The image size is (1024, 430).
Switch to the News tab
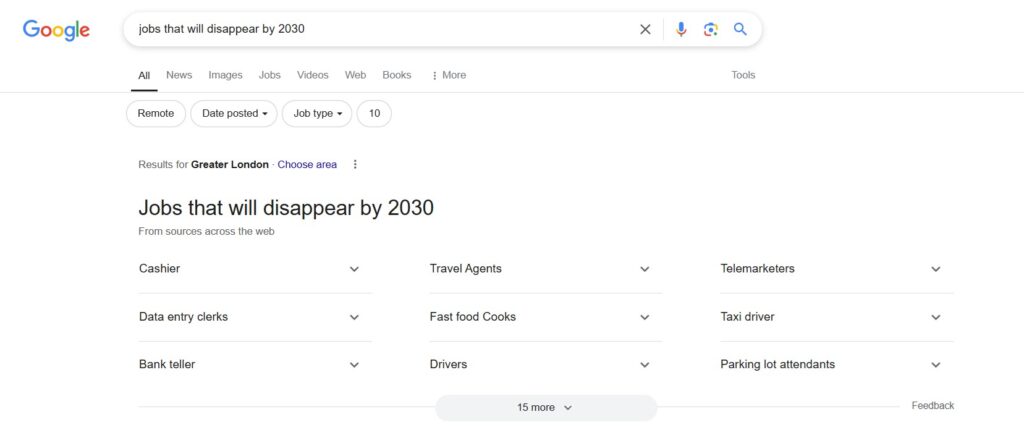(179, 75)
